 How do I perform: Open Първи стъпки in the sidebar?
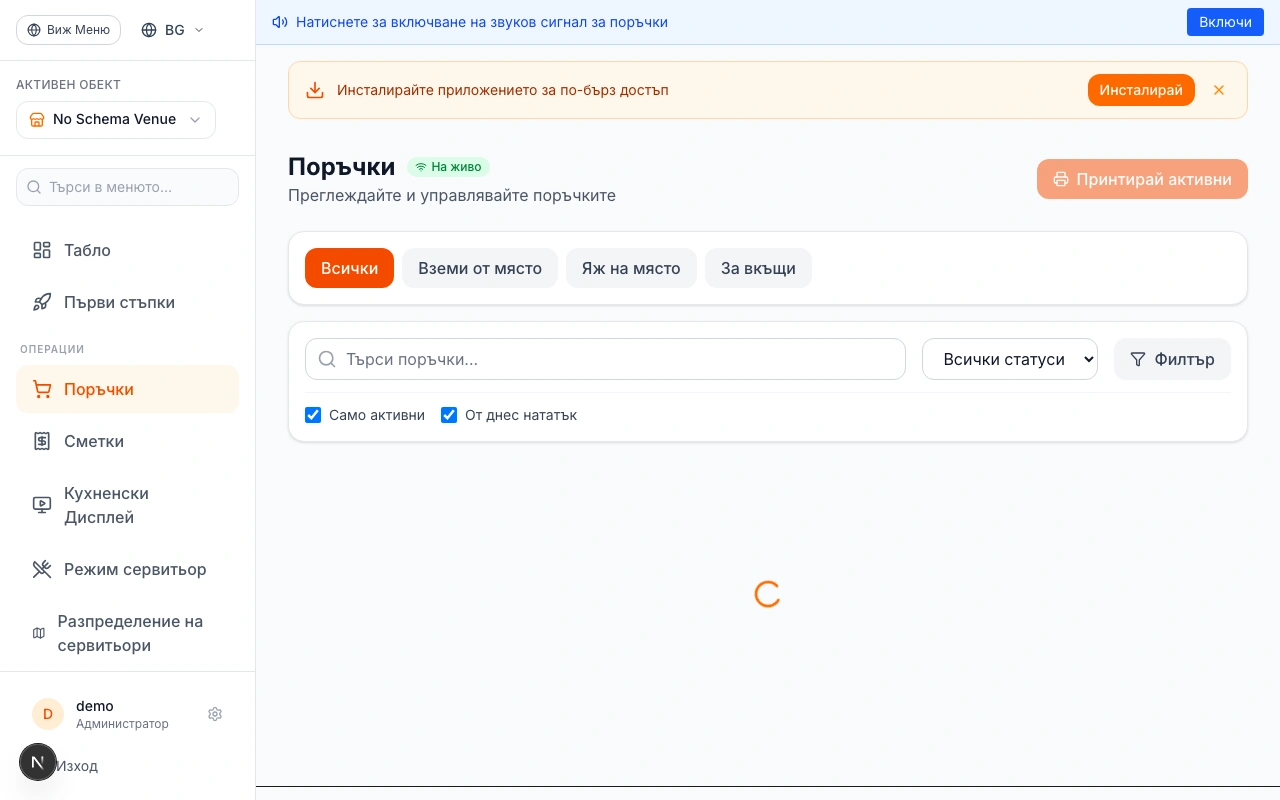coord(127,302)
